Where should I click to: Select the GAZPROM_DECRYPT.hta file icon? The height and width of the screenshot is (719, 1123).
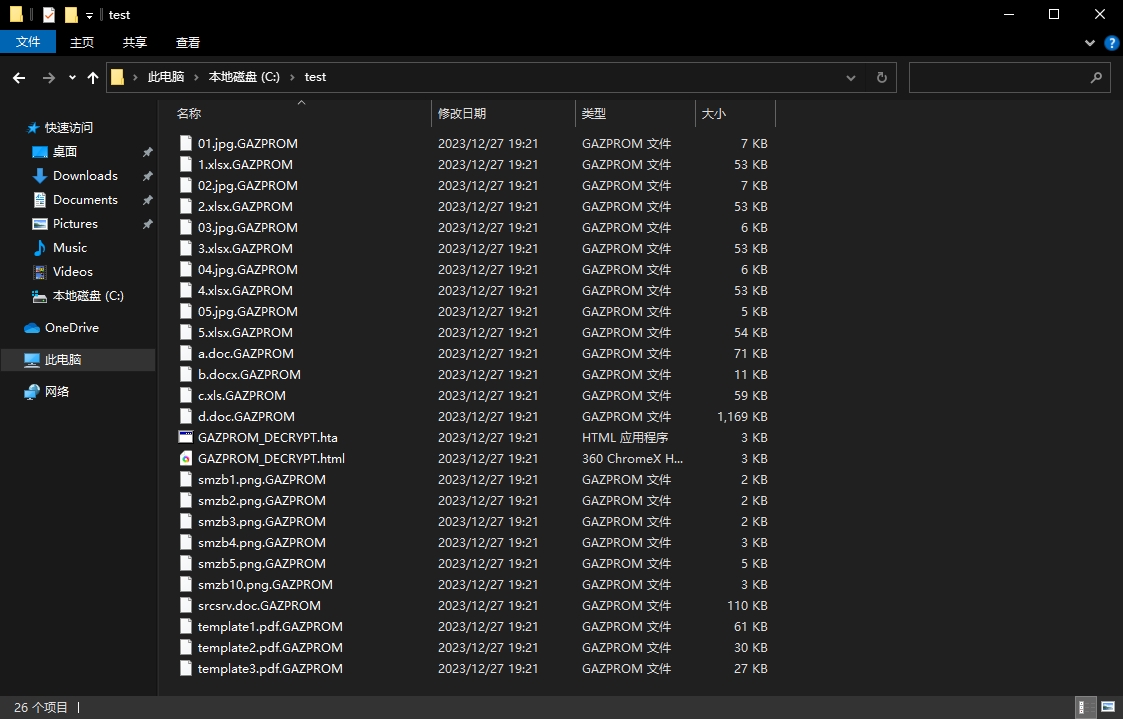(185, 437)
